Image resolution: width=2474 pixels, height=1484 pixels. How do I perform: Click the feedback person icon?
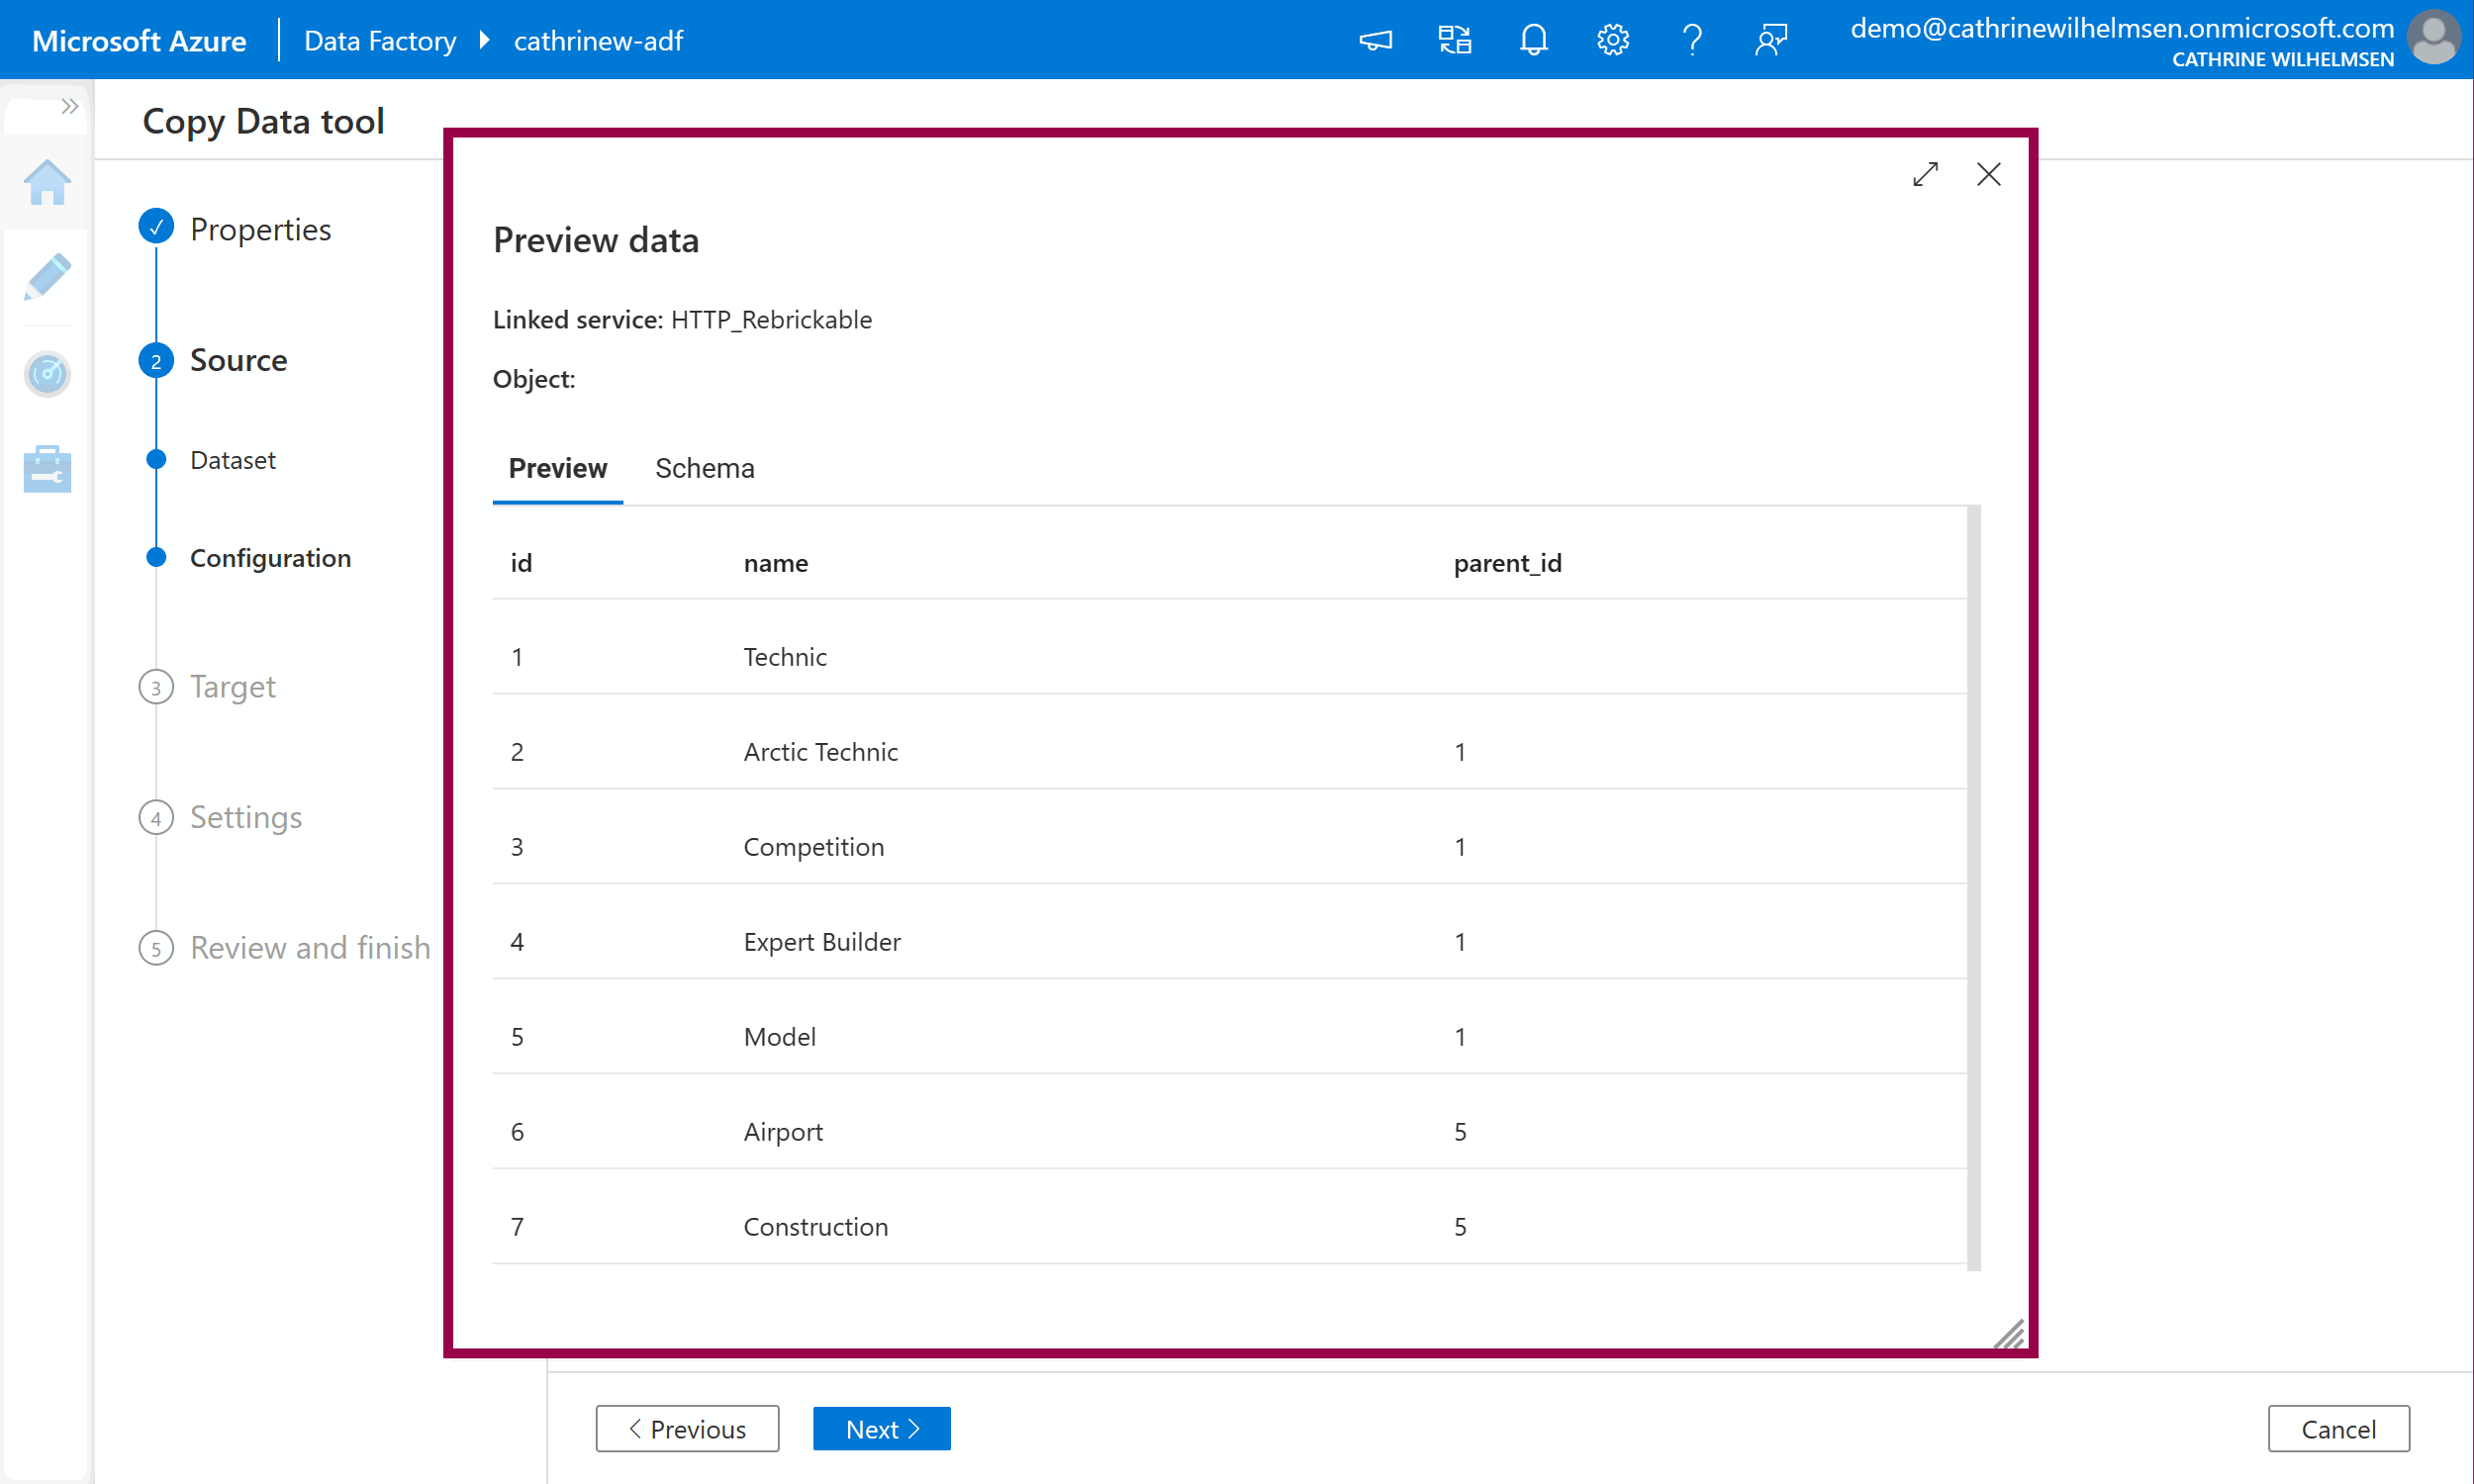pyautogui.click(x=1771, y=40)
